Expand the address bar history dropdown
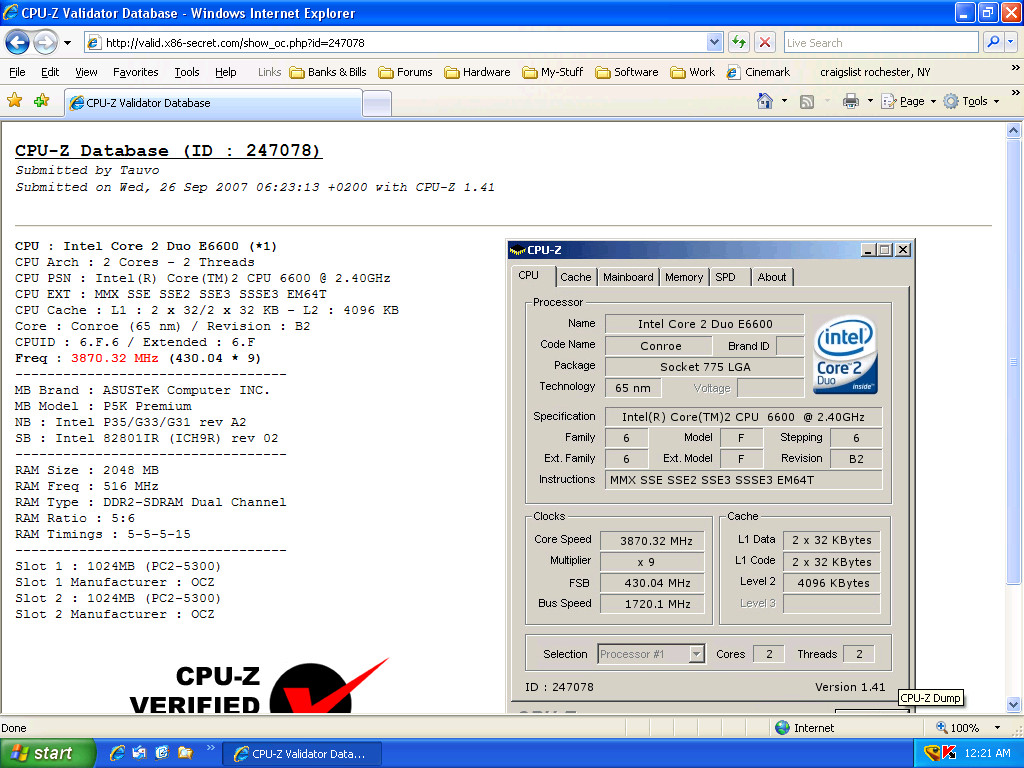Viewport: 1024px width, 768px height. (x=714, y=42)
